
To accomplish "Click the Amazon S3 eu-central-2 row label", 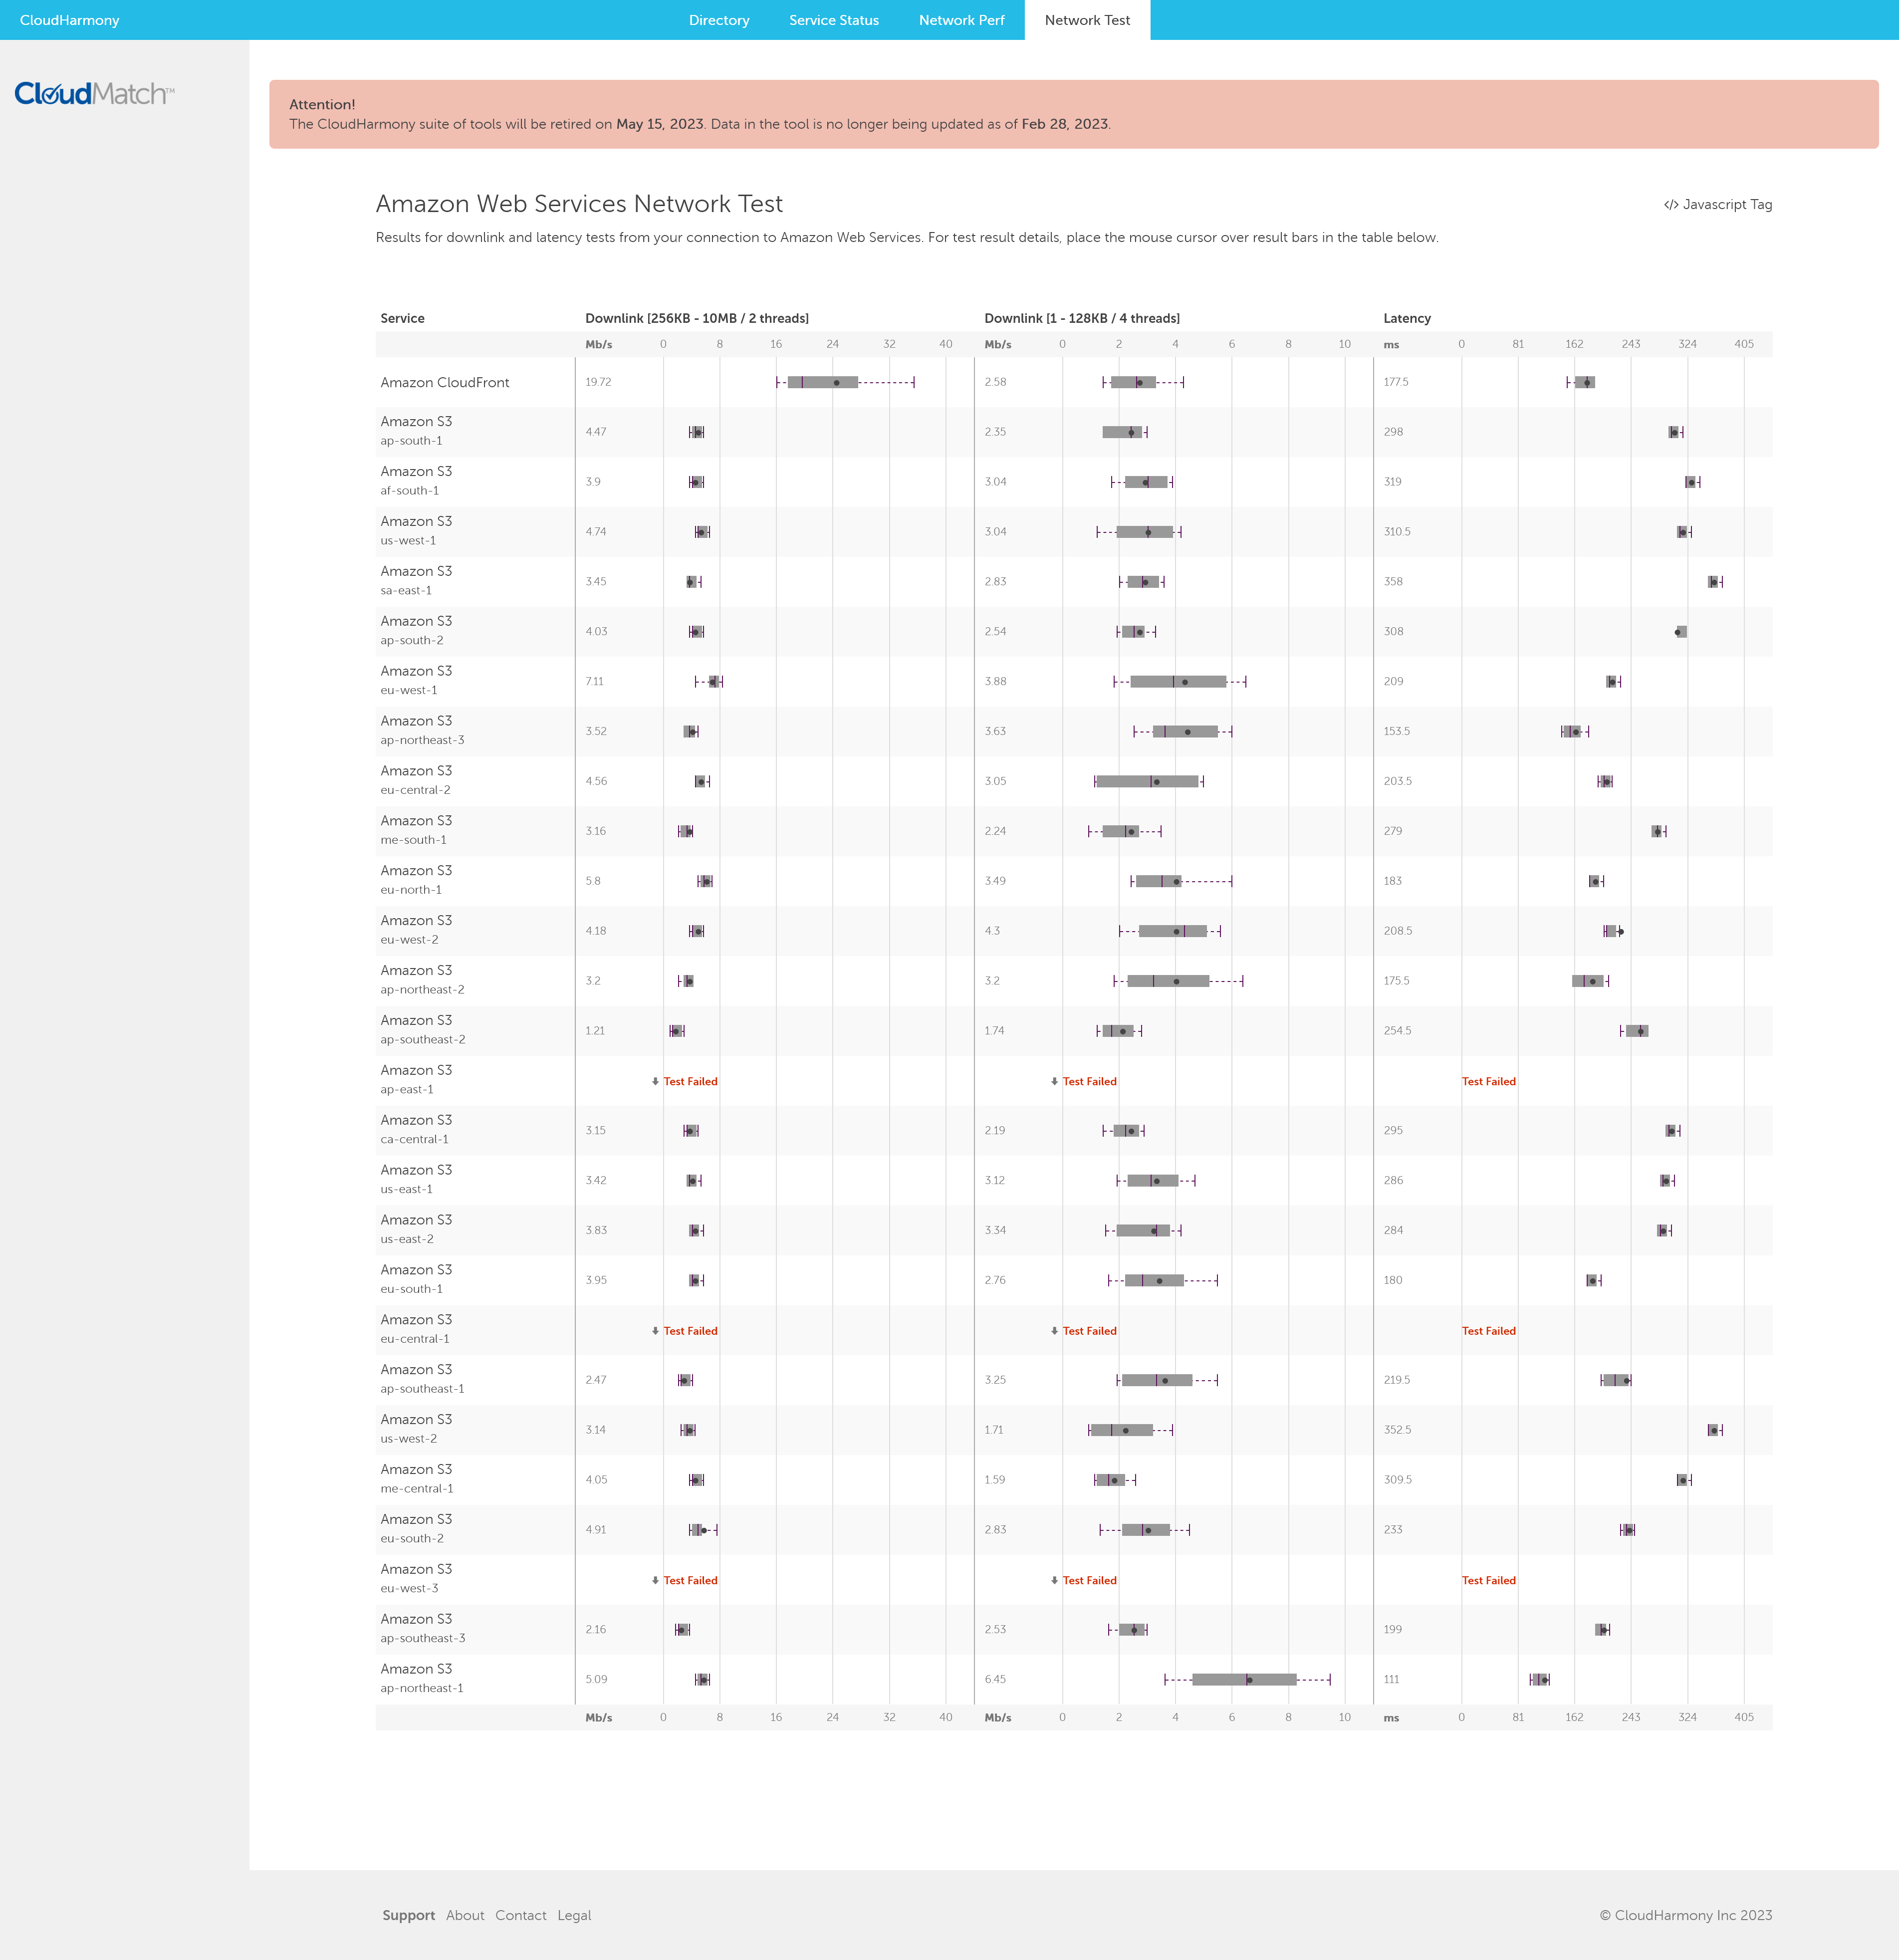I will pyautogui.click(x=416, y=781).
